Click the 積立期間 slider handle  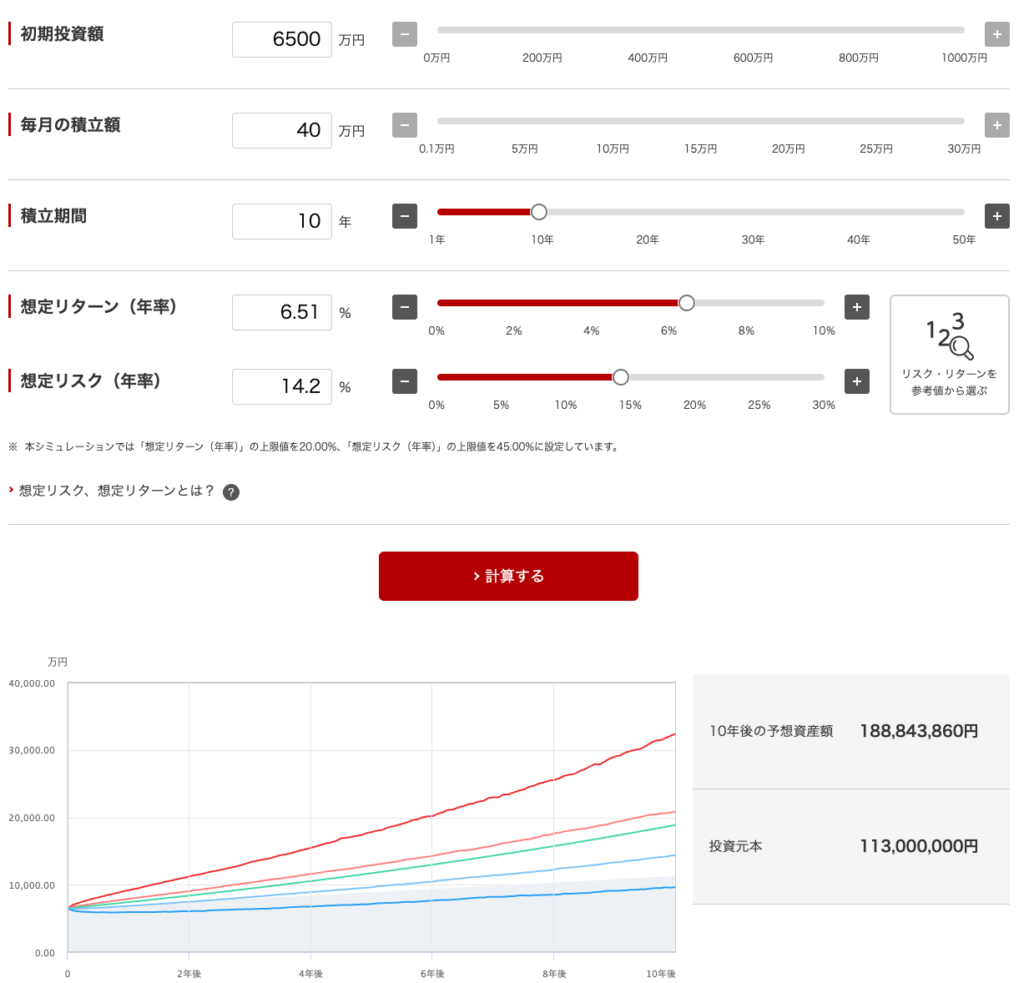coord(539,212)
